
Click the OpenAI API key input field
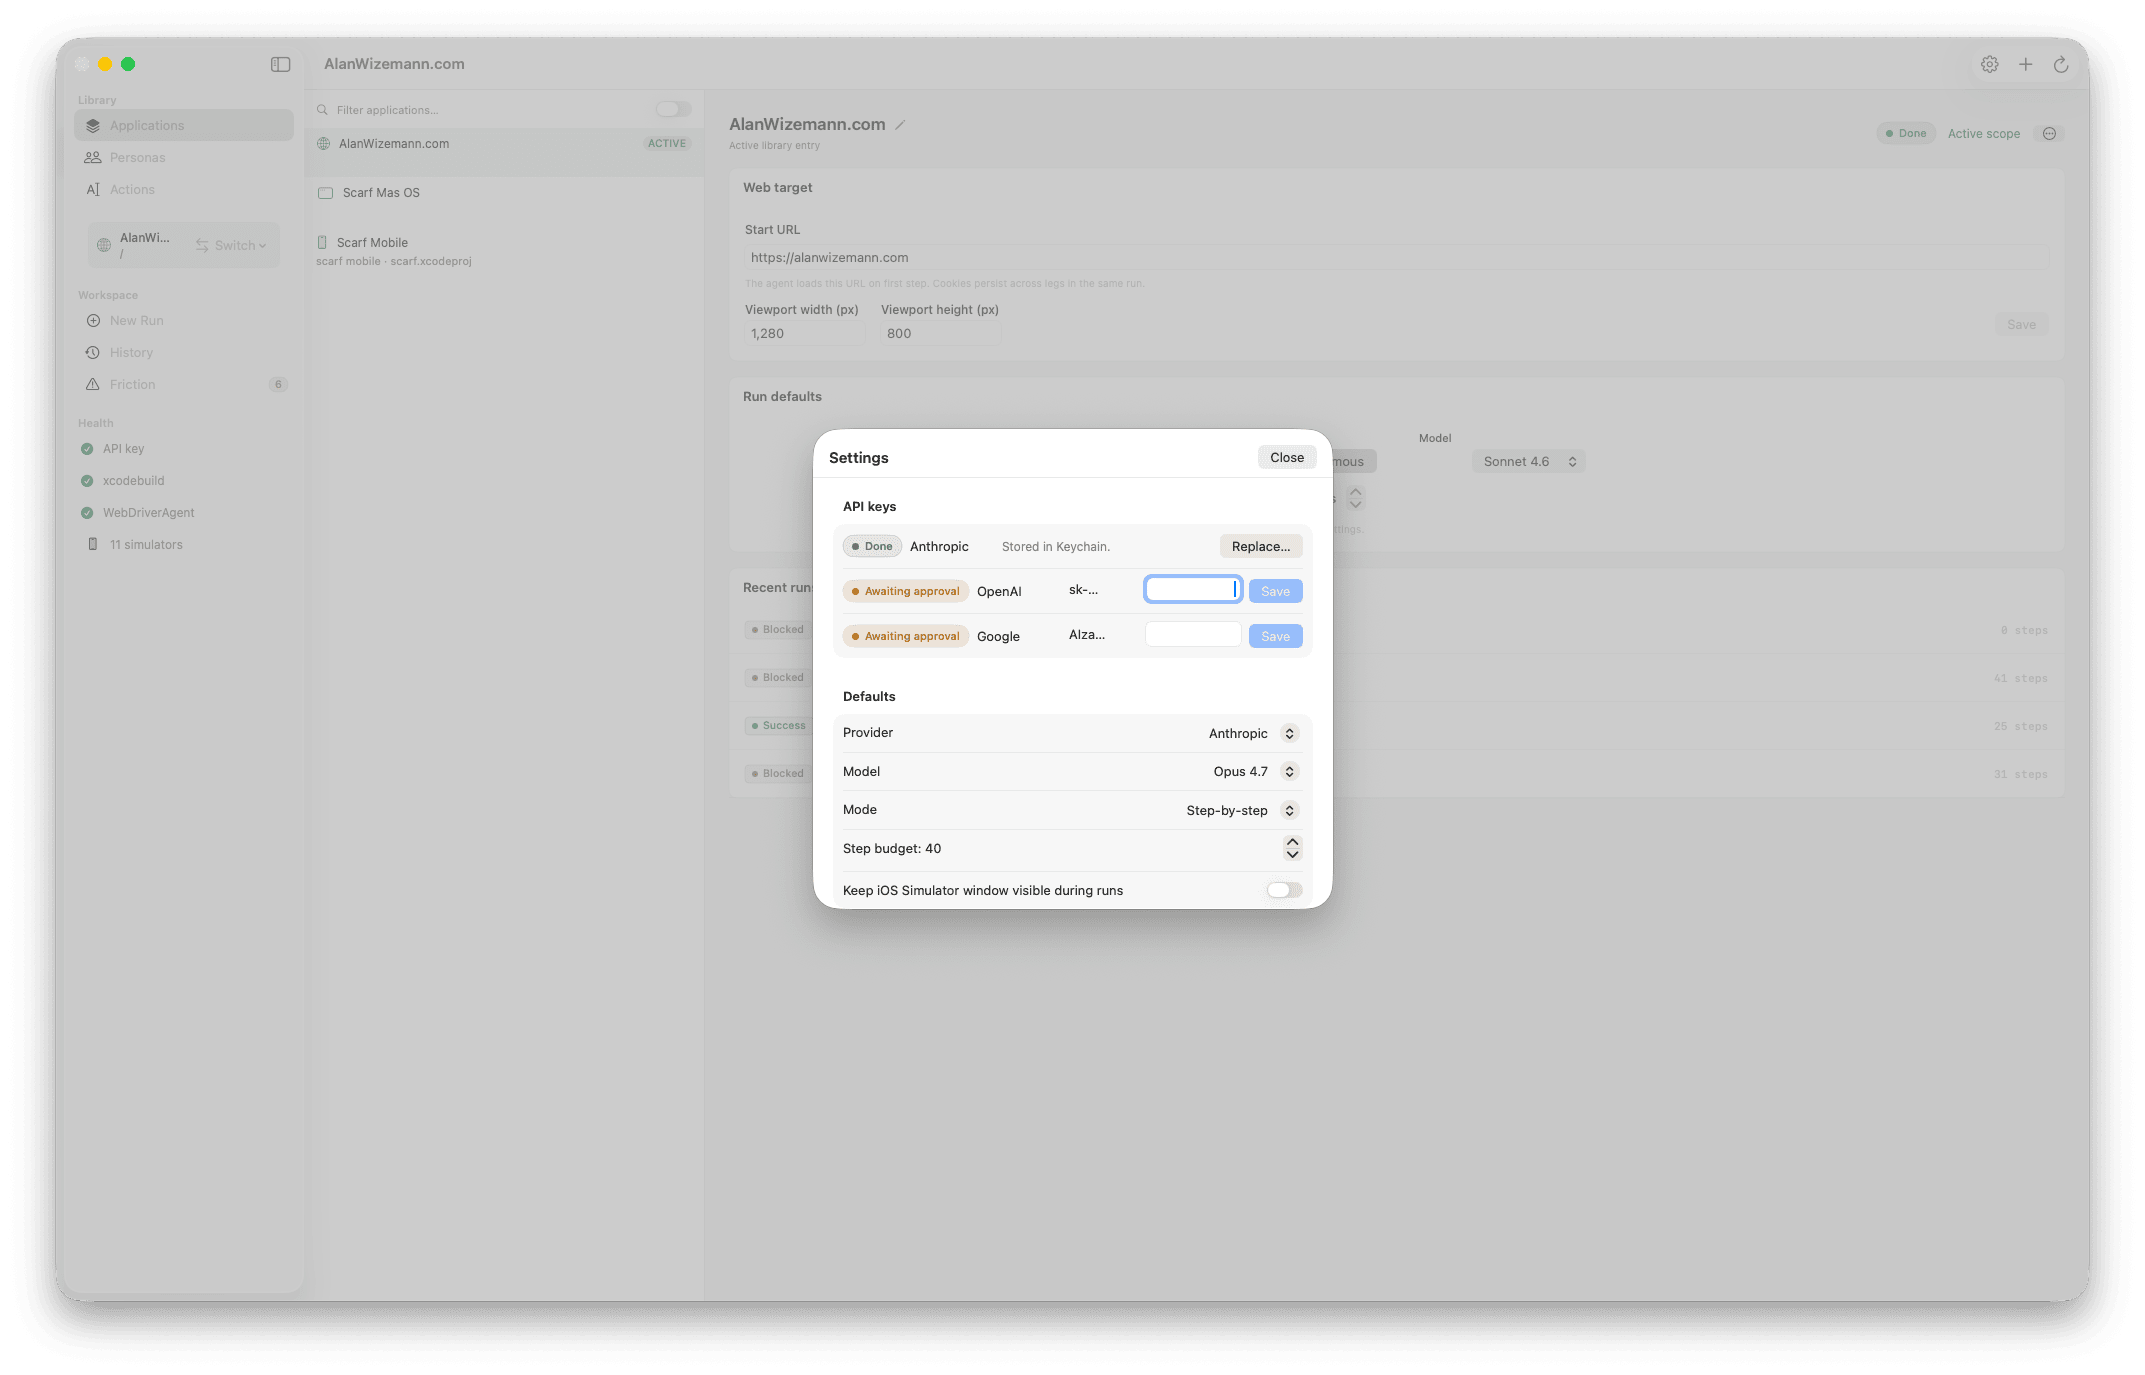[1193, 590]
